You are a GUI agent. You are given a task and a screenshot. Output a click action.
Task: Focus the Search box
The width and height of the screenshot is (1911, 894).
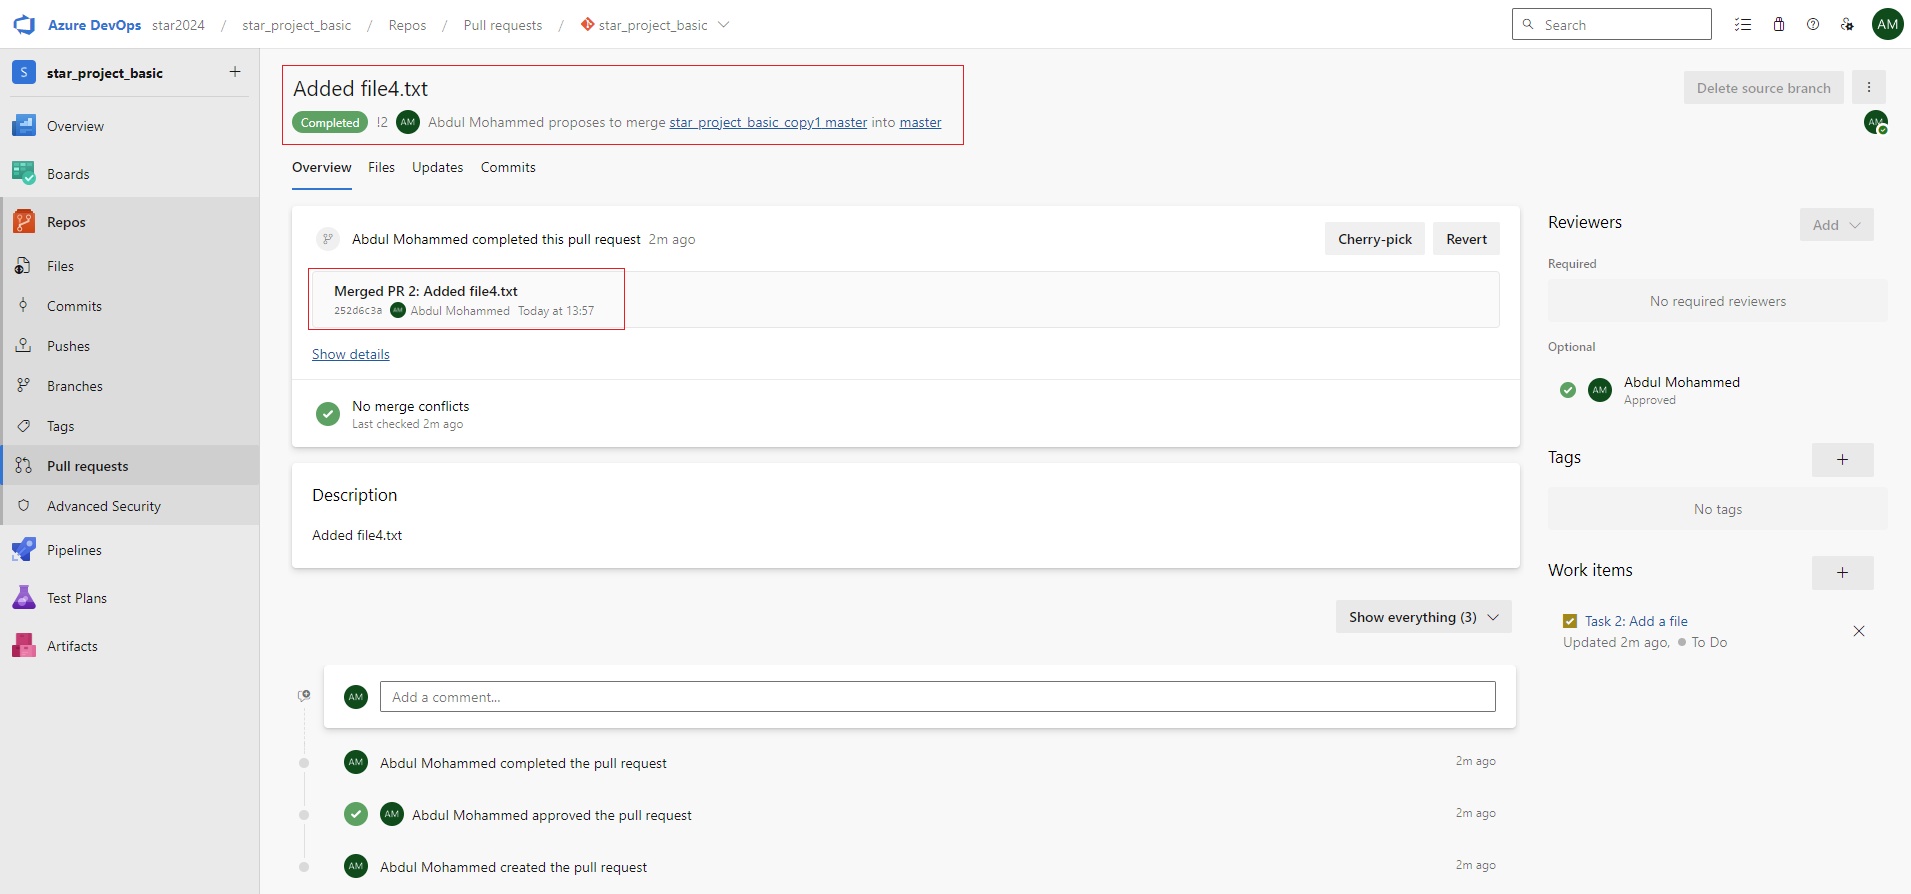click(1612, 25)
